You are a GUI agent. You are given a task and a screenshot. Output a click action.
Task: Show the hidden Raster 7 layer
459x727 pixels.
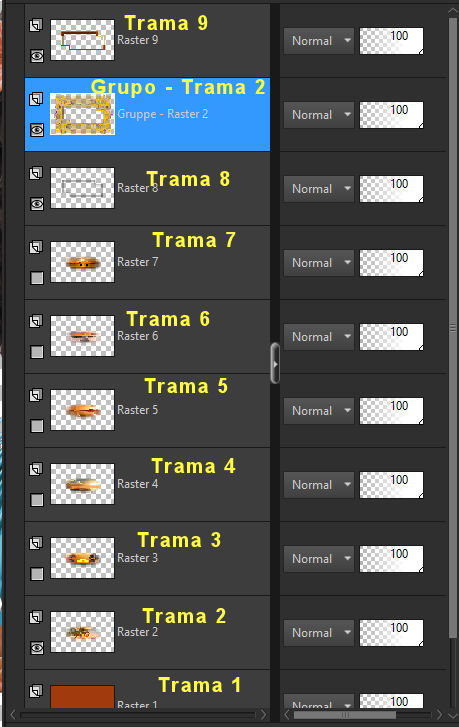37,278
